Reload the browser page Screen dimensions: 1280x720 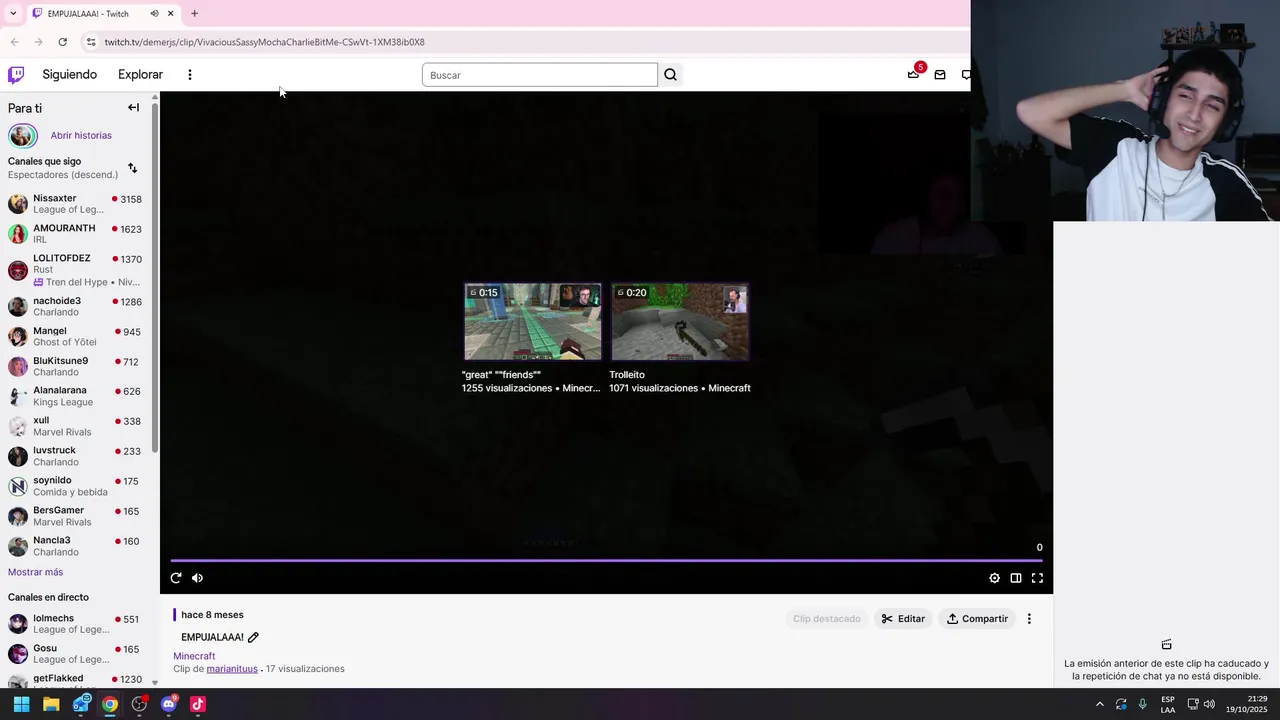point(62,42)
